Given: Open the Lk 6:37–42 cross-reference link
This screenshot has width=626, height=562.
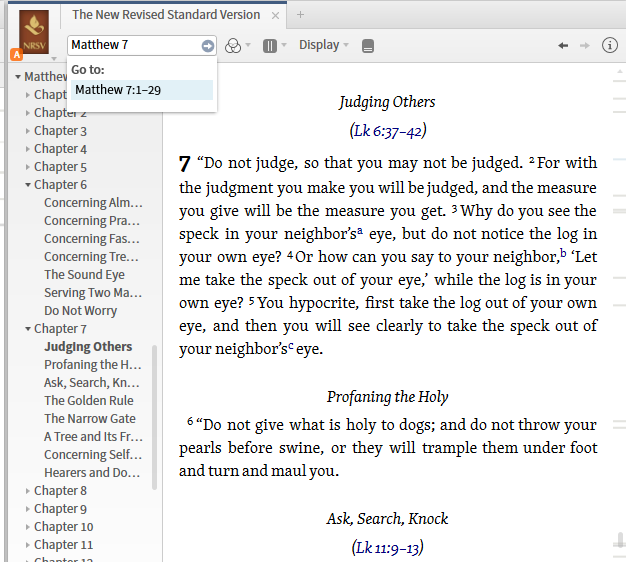Looking at the screenshot, I should (x=388, y=131).
